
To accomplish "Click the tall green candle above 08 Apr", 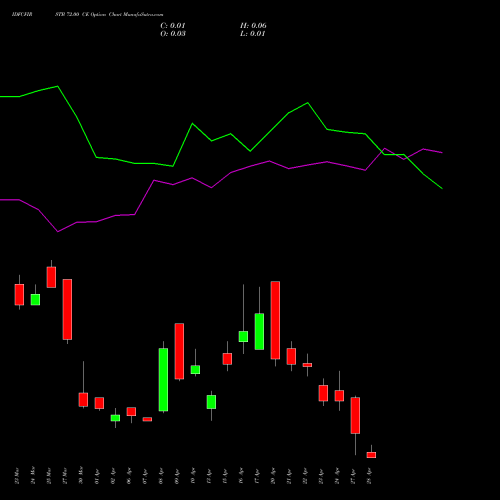I will pyautogui.click(x=163, y=380).
